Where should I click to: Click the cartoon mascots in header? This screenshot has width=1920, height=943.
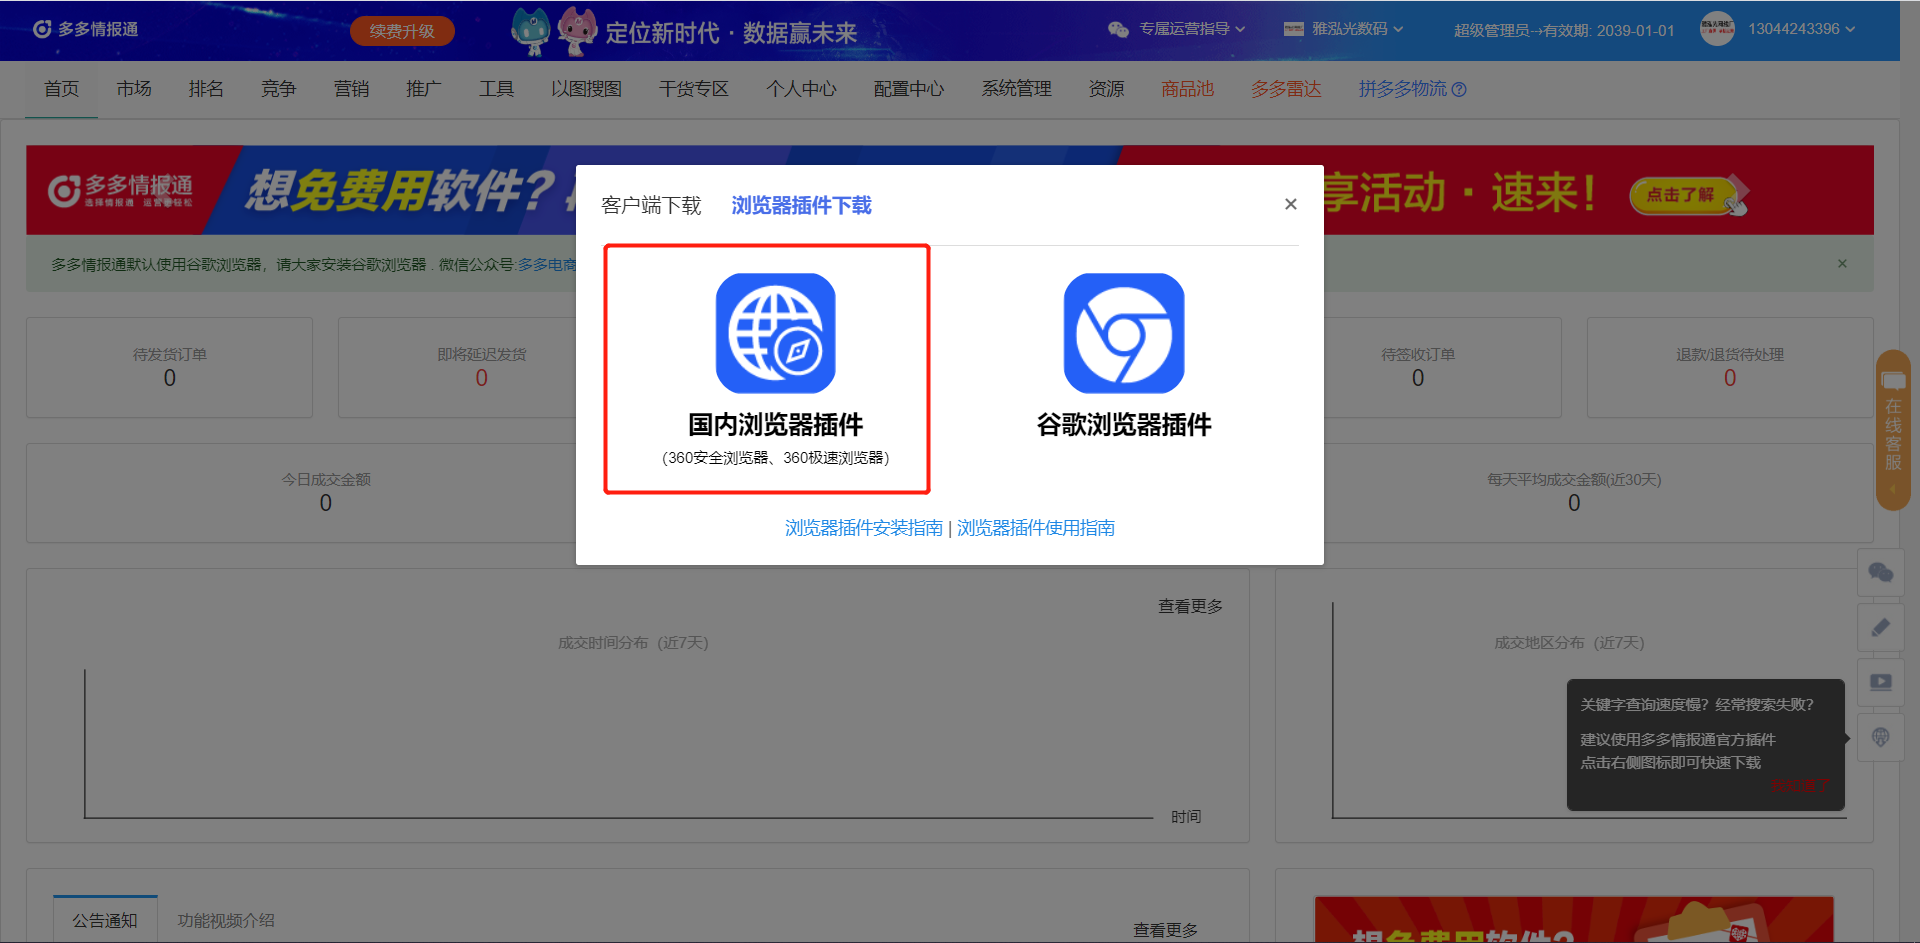tap(554, 31)
